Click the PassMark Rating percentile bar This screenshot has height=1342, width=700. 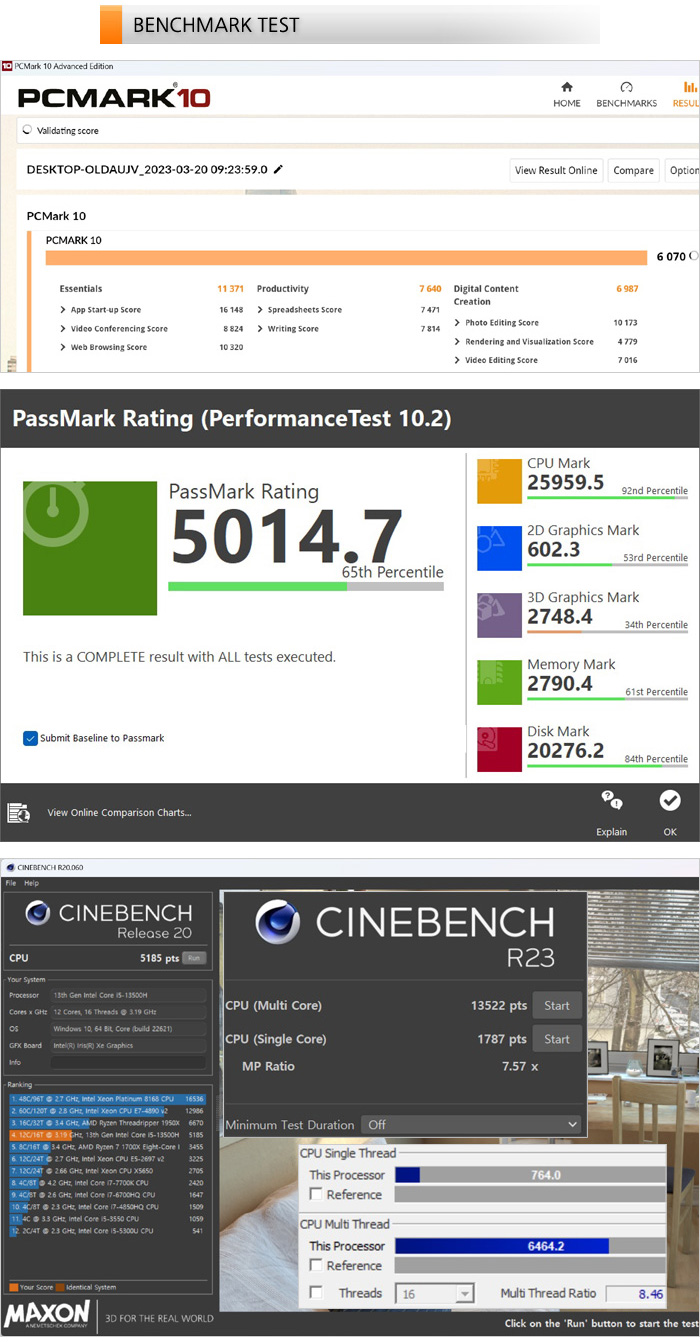(x=306, y=586)
